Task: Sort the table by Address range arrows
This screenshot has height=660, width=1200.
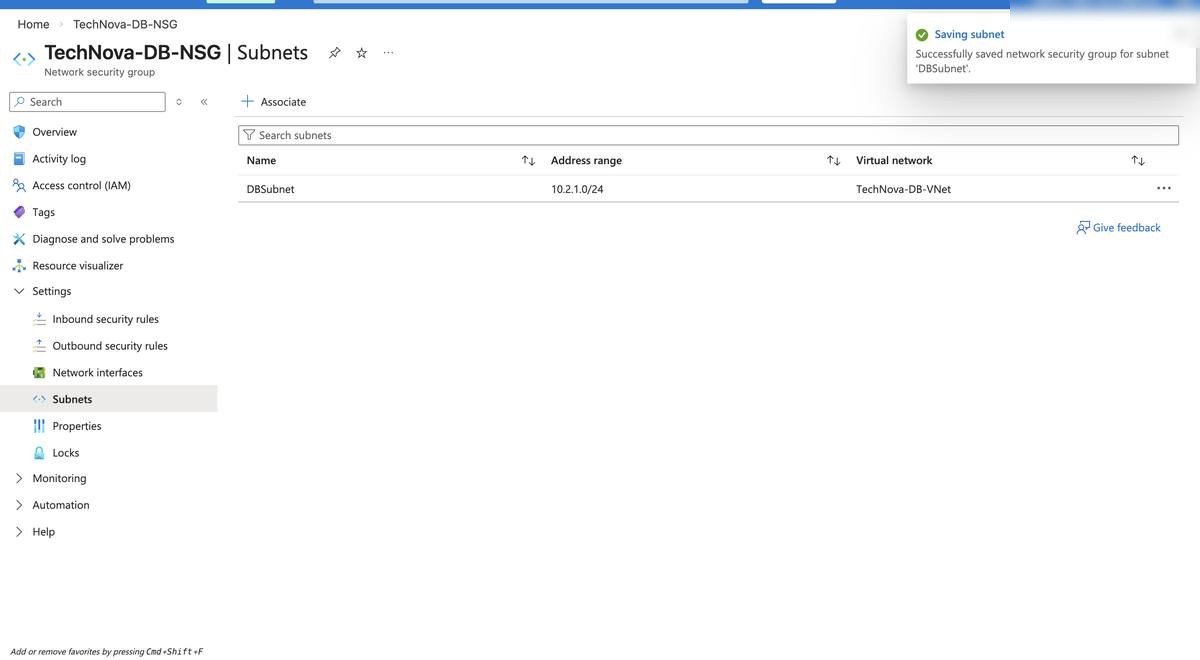Action: click(833, 161)
